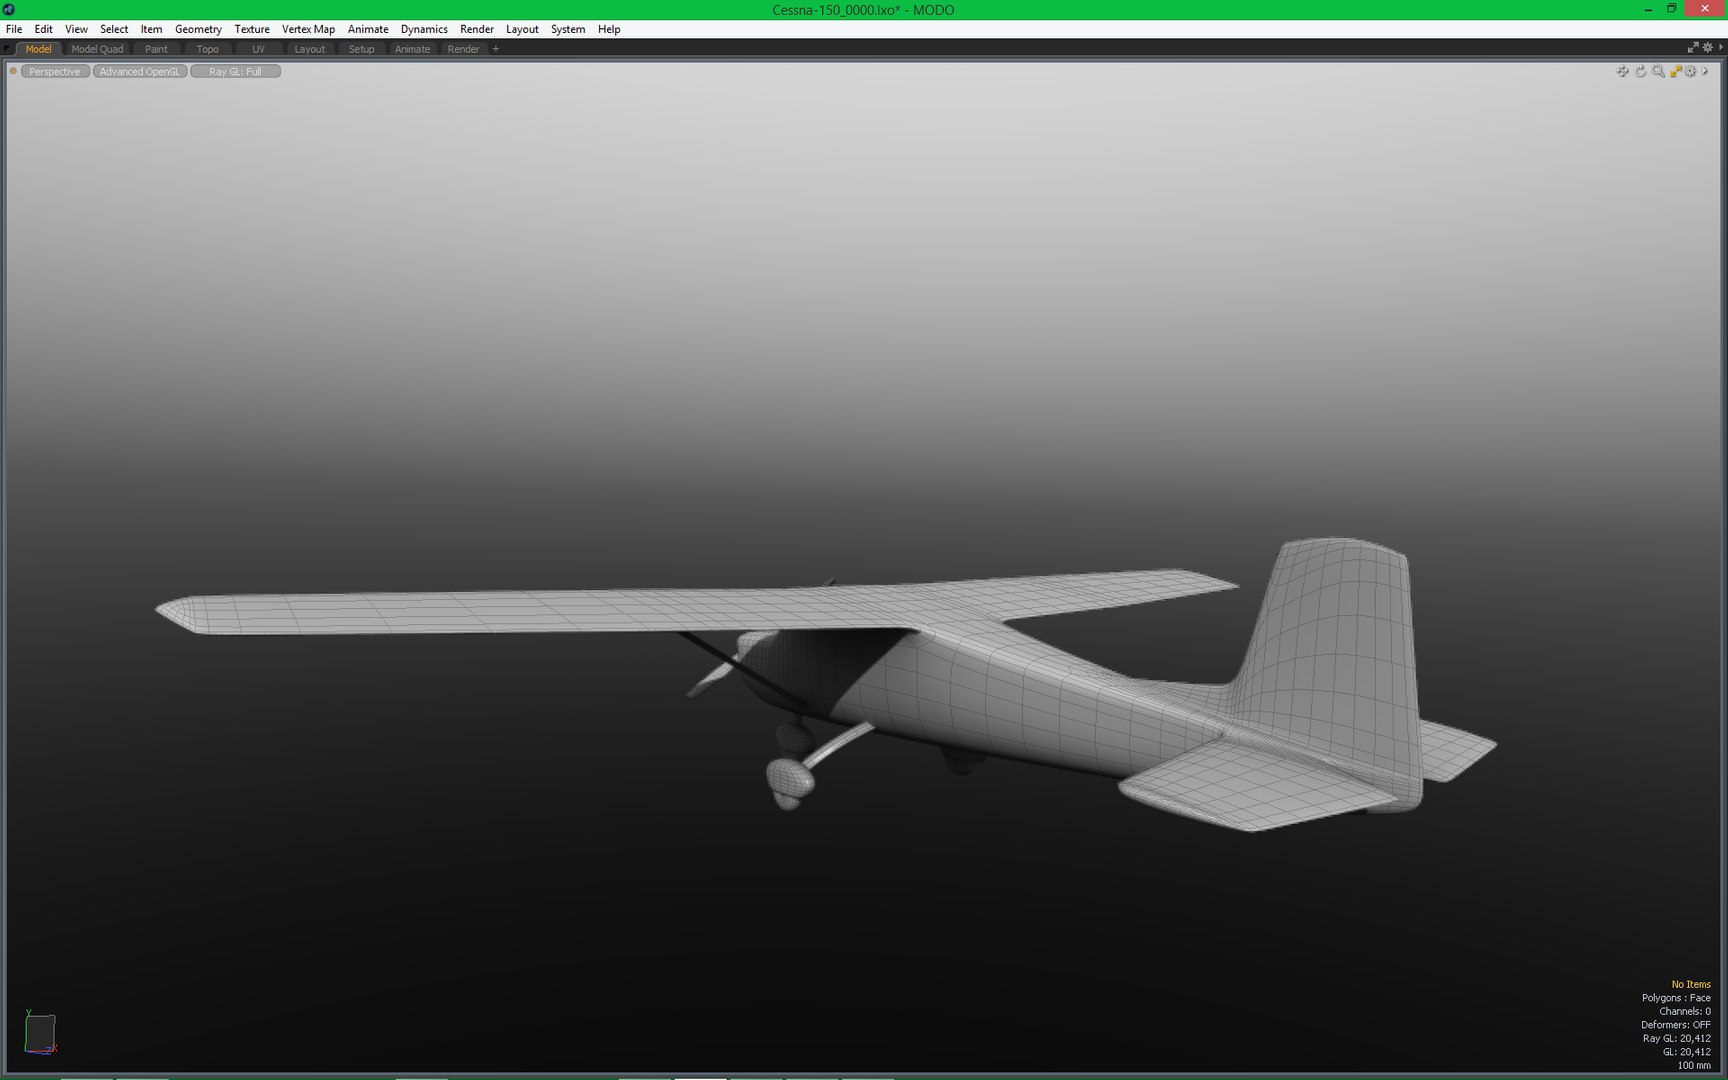Add a new layout tab with plus
The height and width of the screenshot is (1080, 1728).
coord(495,49)
